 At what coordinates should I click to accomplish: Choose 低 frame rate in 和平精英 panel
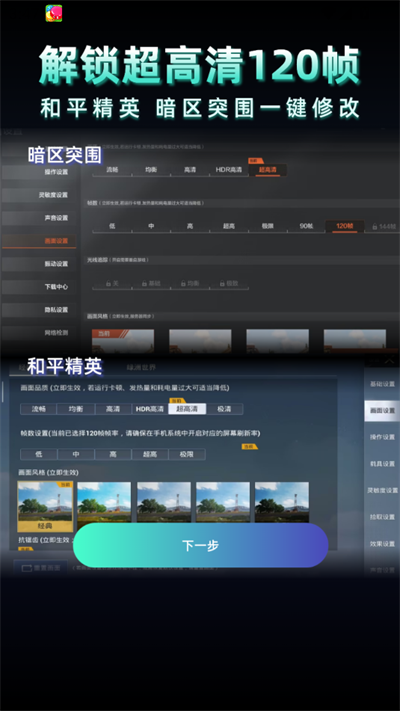click(39, 454)
